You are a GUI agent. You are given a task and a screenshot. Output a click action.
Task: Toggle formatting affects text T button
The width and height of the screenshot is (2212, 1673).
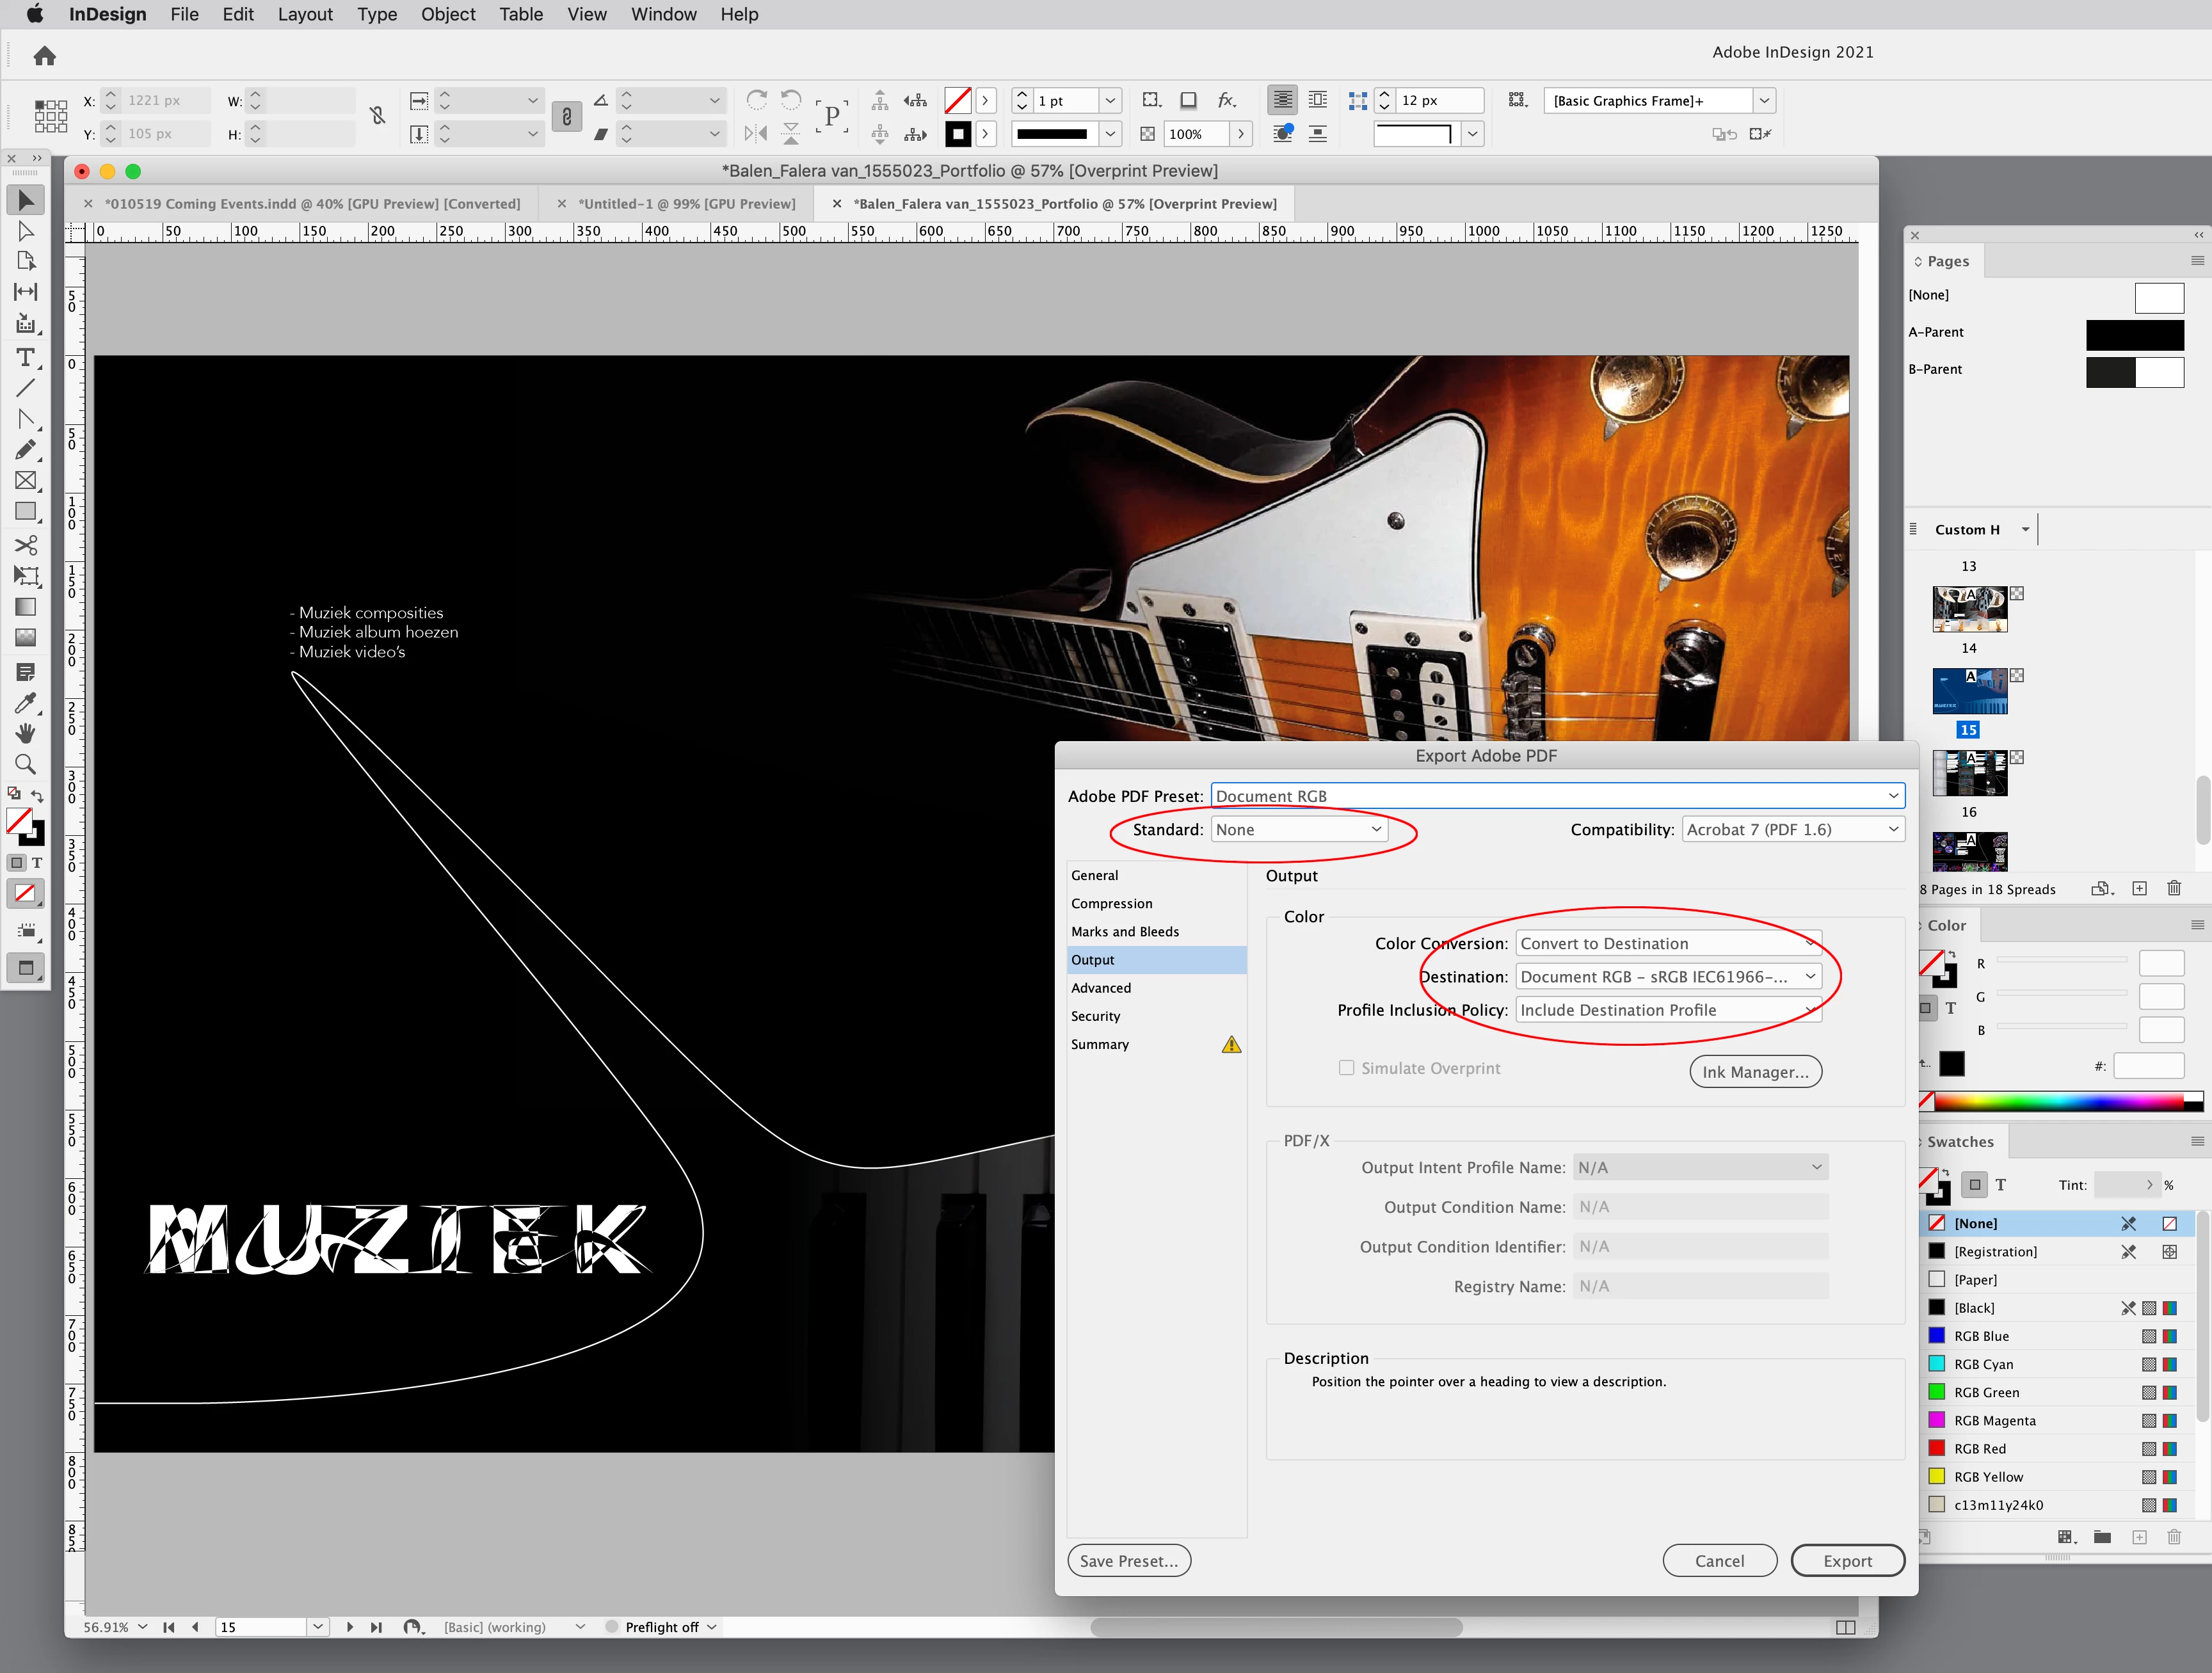pos(37,862)
